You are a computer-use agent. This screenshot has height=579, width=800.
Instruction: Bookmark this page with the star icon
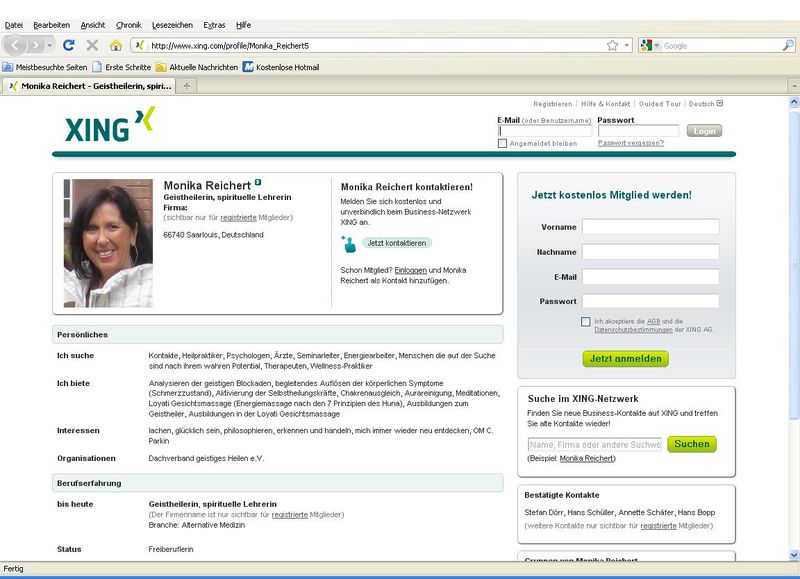[612, 45]
